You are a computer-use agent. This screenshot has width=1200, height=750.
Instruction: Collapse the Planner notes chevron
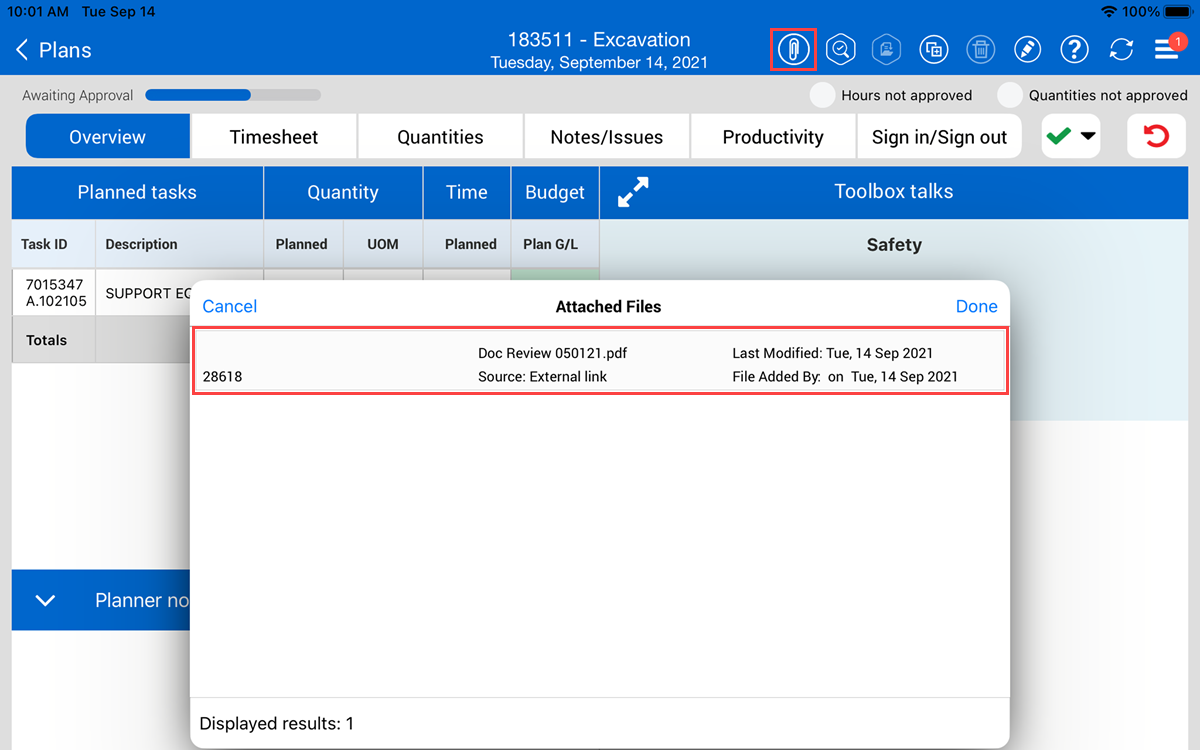pos(45,600)
